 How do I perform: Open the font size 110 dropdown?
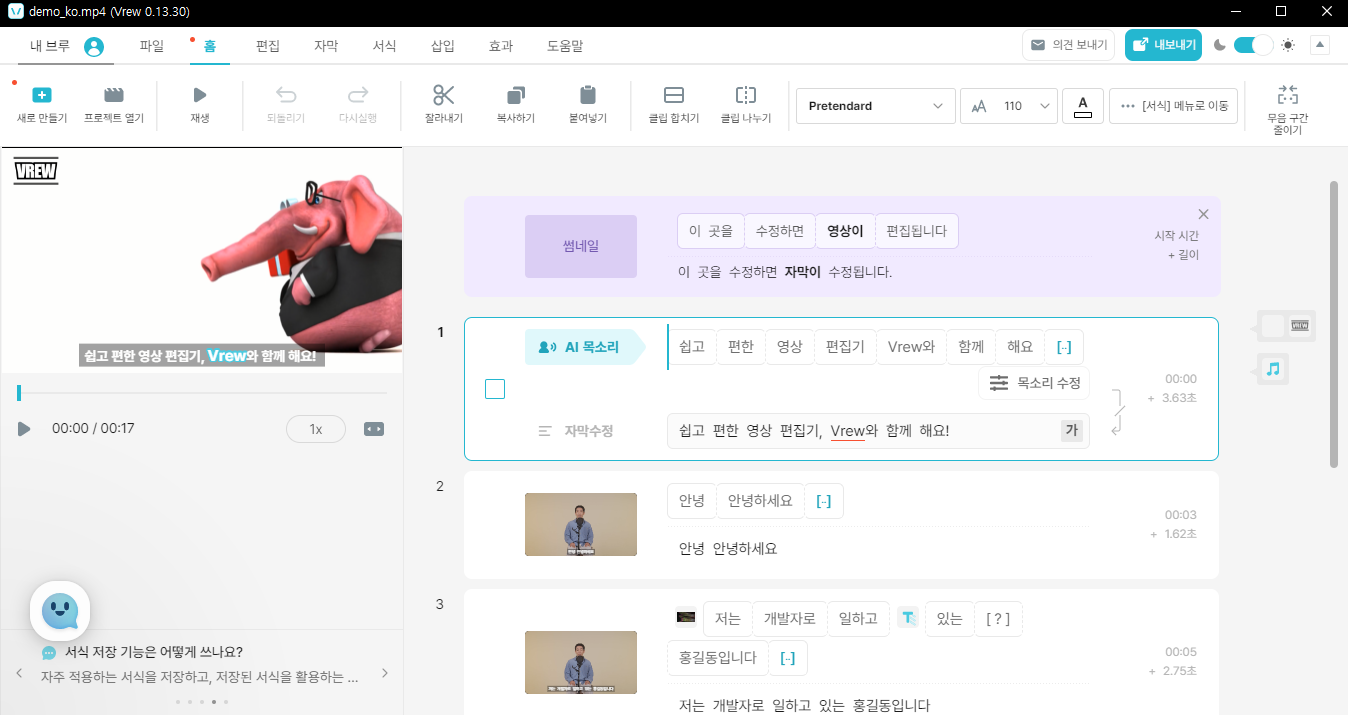[1009, 106]
